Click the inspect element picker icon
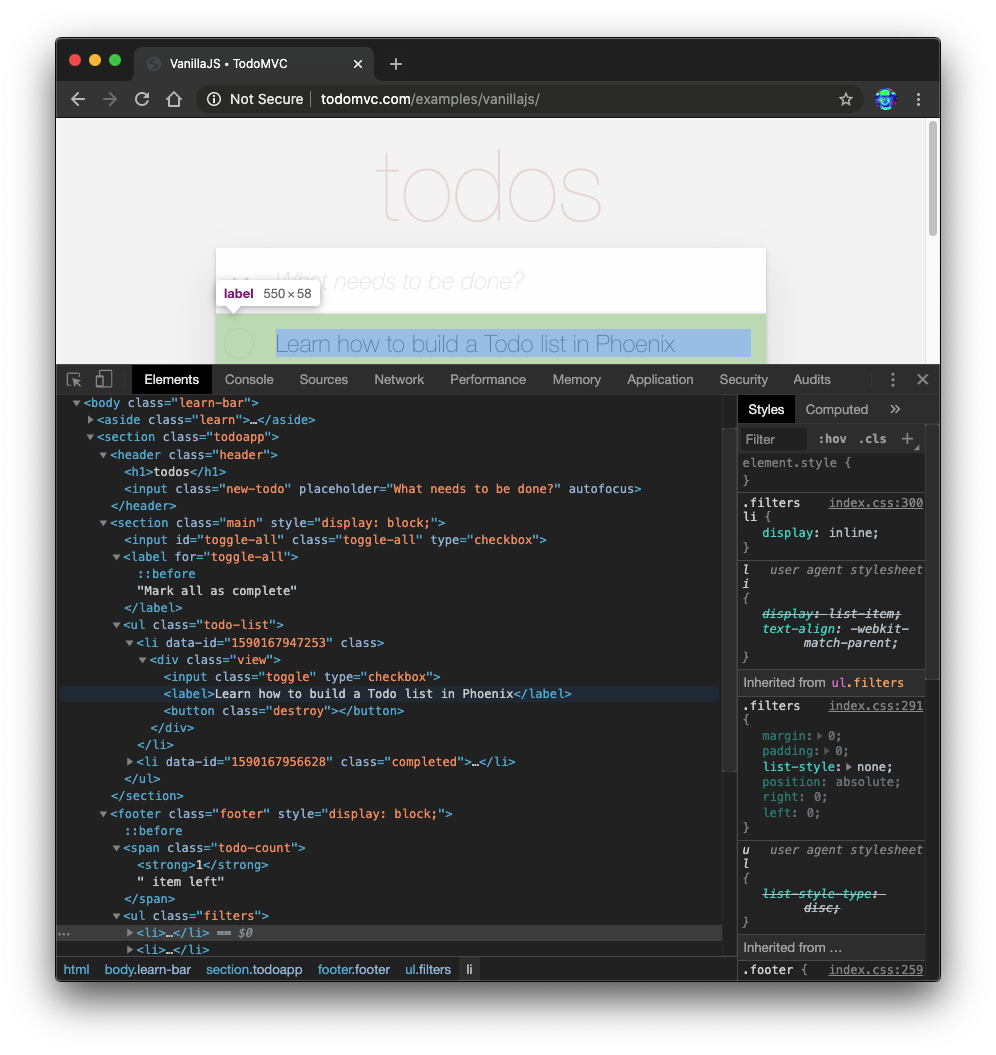The image size is (996, 1055). click(x=74, y=380)
